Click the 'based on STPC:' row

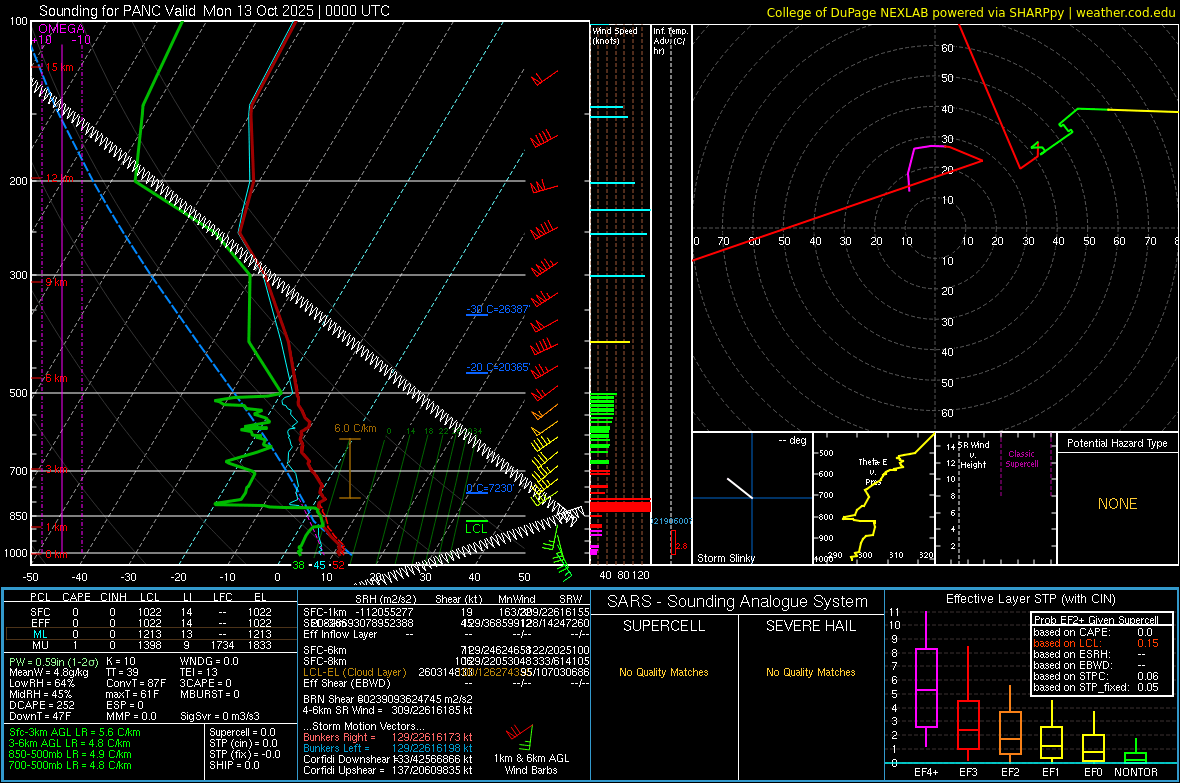click(x=1096, y=676)
